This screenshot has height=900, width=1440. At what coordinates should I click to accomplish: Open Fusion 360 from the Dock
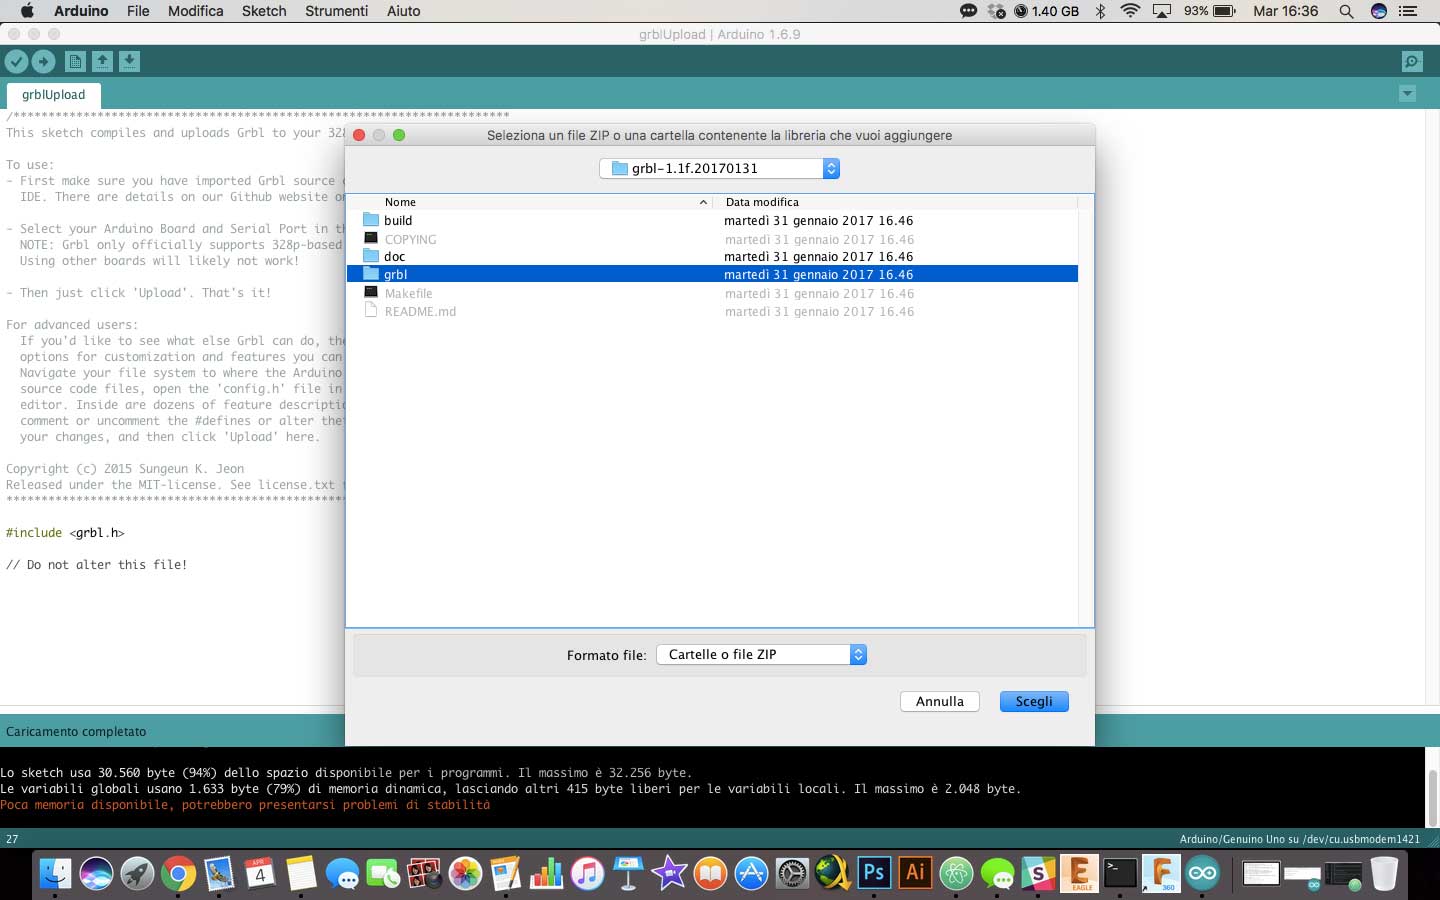point(1161,874)
